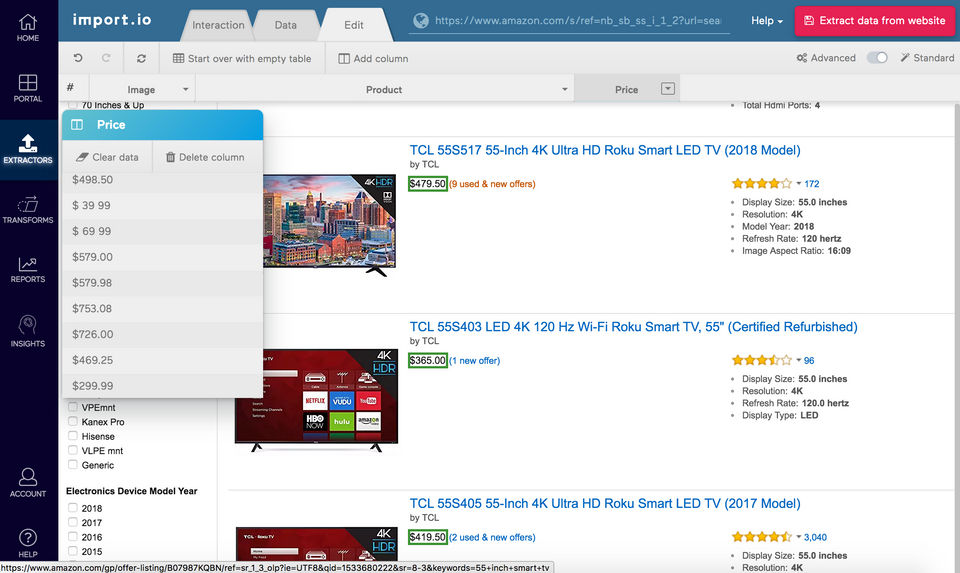Click Delete column in Price panel

click(205, 157)
